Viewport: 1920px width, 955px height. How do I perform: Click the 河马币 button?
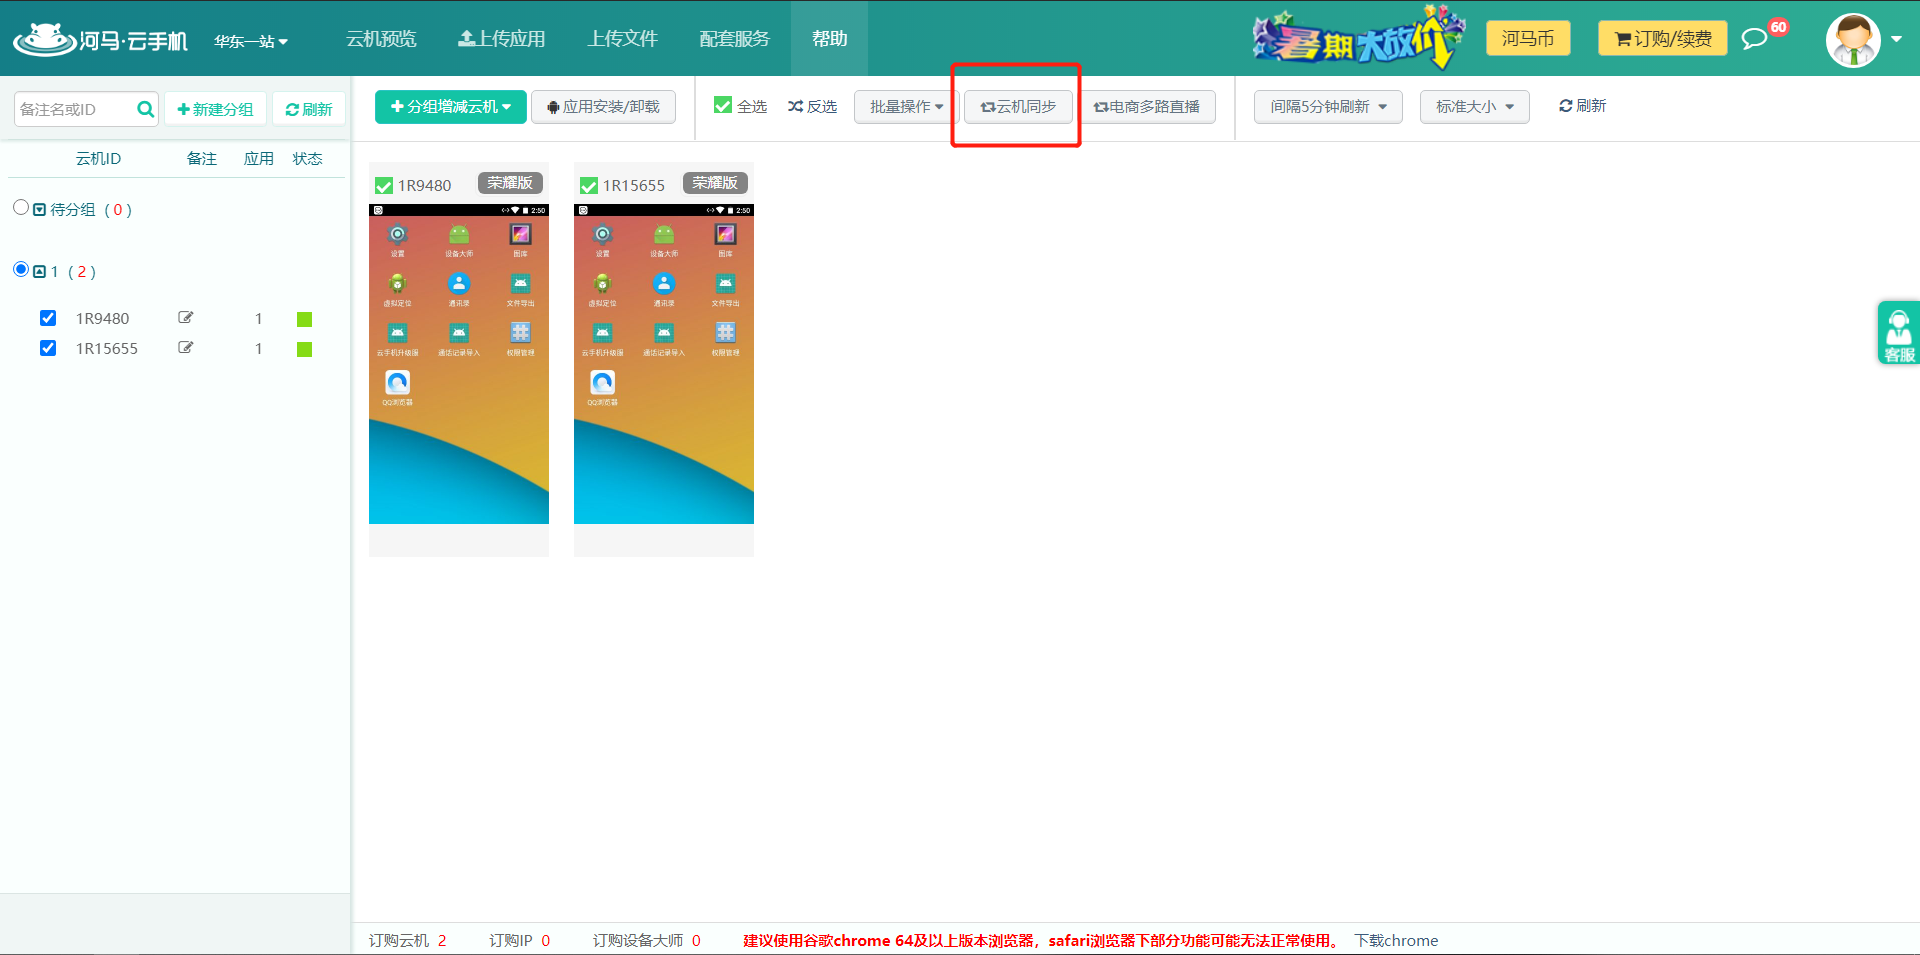tap(1528, 39)
